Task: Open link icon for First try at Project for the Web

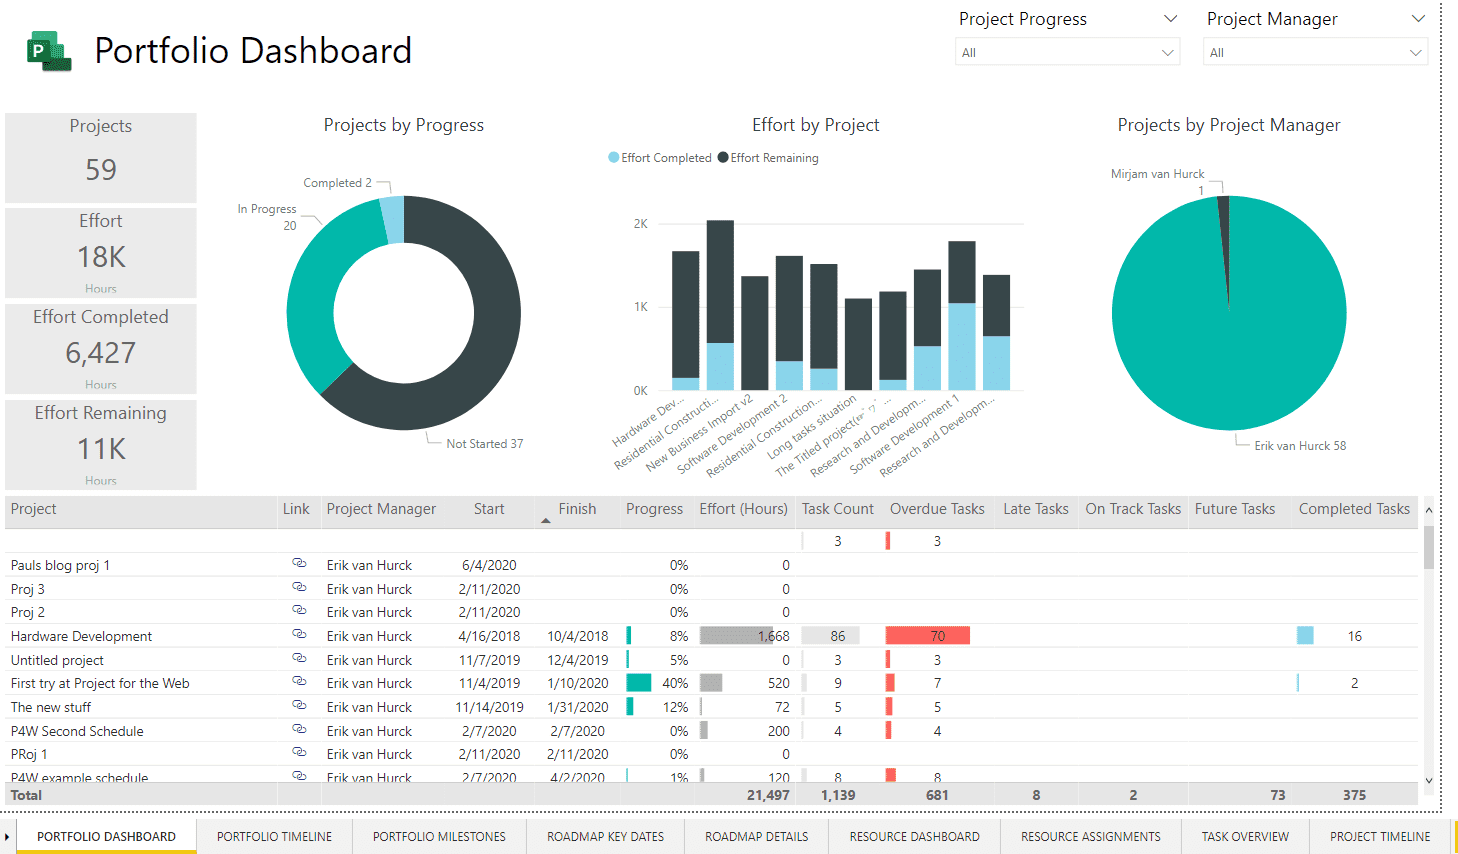Action: pos(298,681)
